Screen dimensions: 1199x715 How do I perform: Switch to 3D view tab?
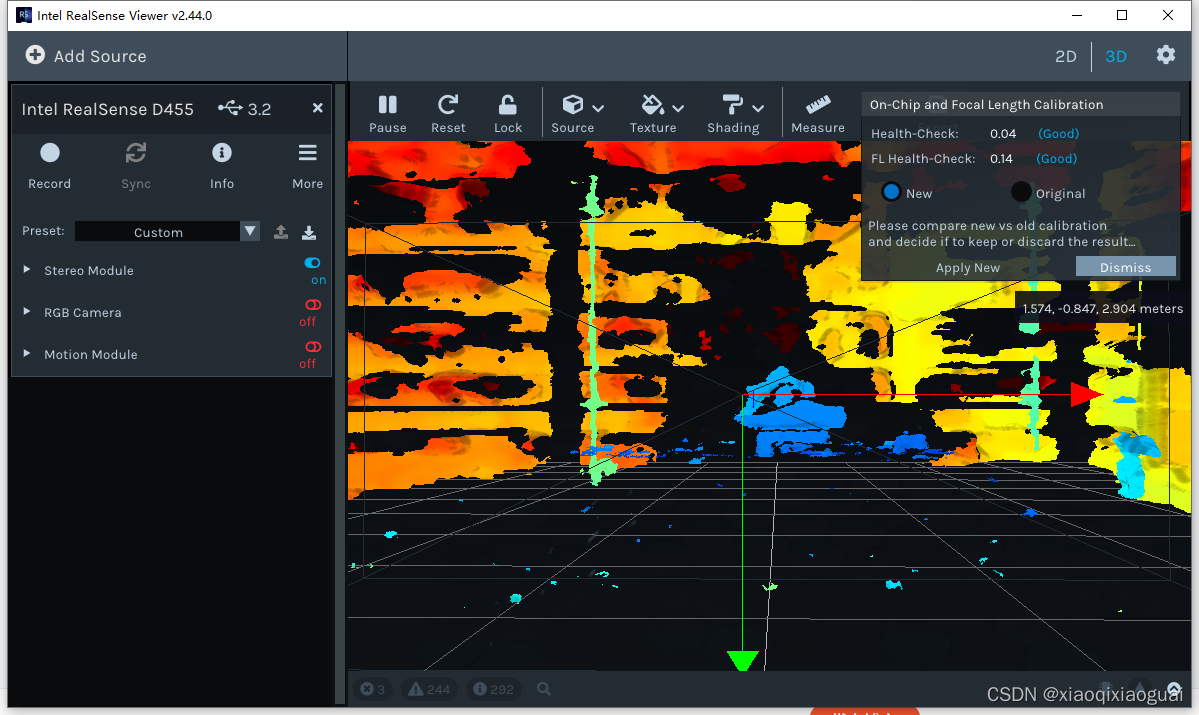(1116, 56)
